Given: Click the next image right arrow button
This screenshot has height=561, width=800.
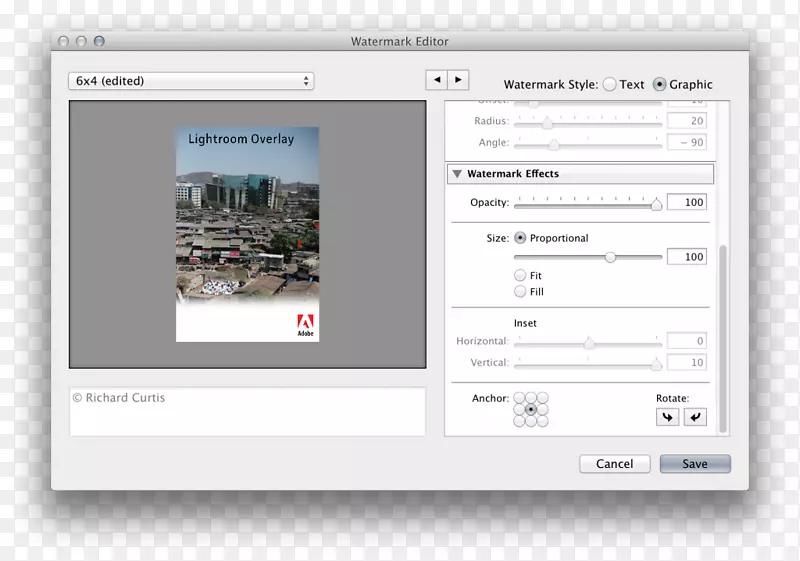Looking at the screenshot, I should (458, 80).
